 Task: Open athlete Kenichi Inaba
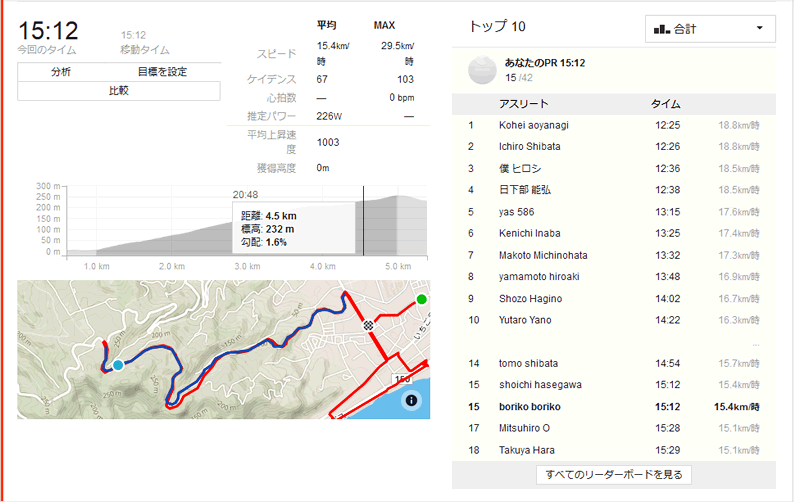(530, 233)
